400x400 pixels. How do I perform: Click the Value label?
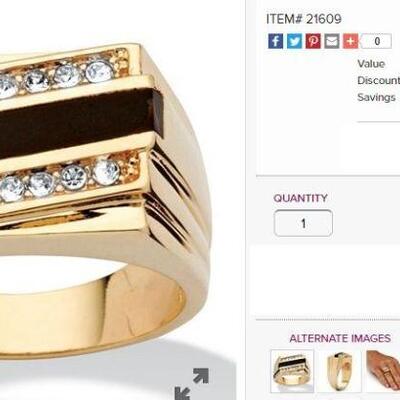tap(371, 64)
